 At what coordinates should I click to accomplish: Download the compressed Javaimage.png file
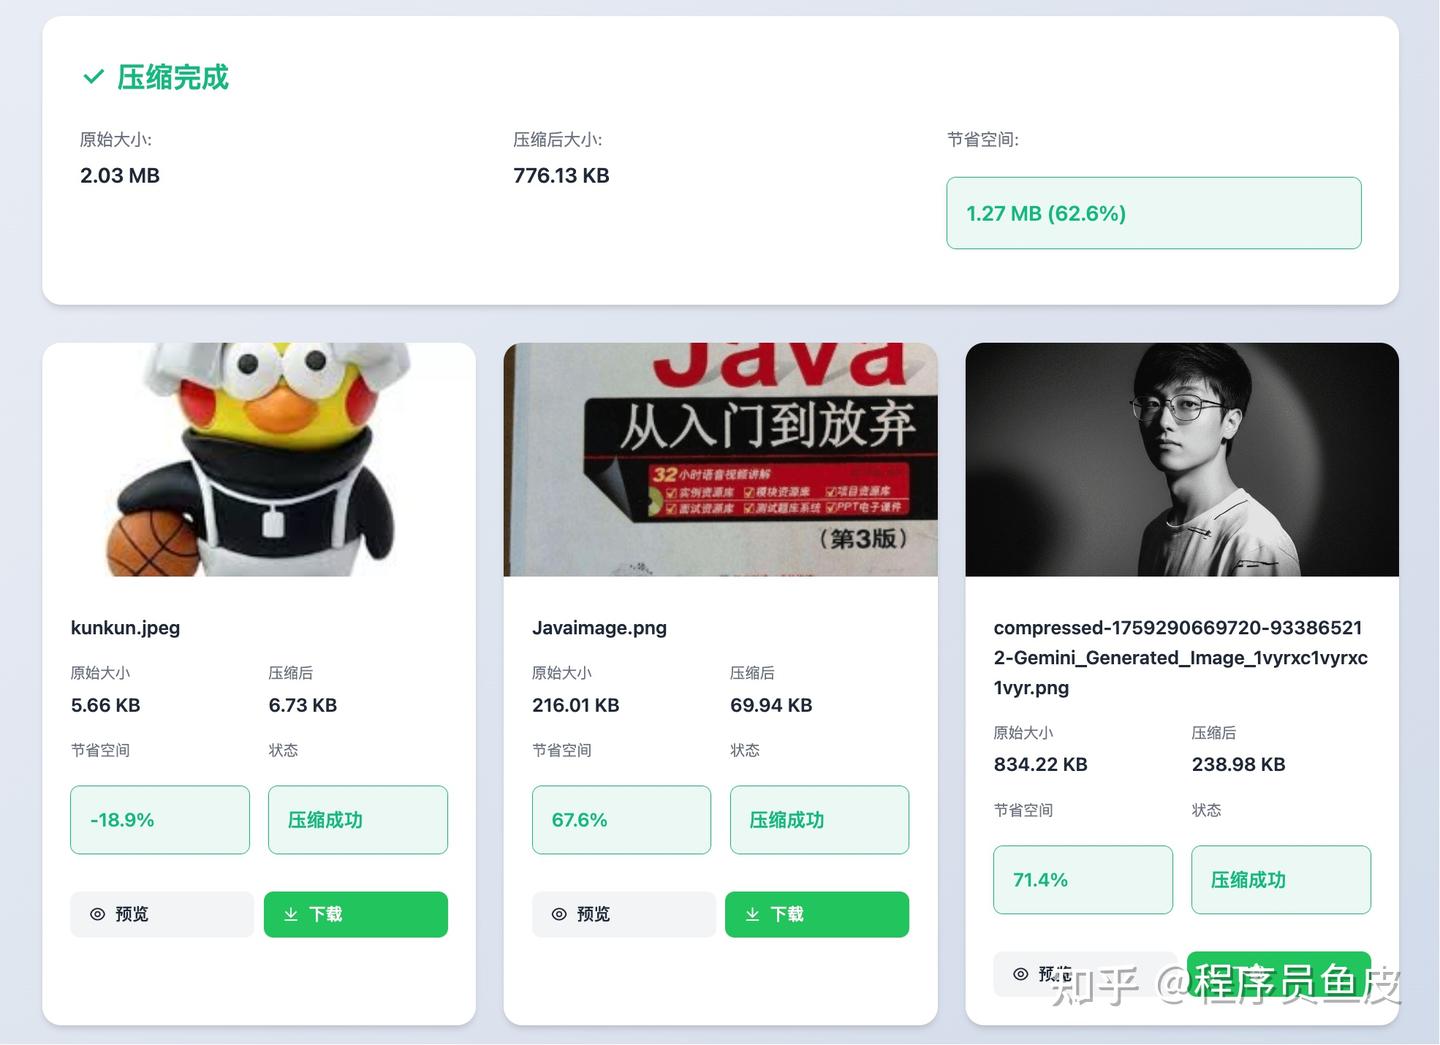[816, 914]
